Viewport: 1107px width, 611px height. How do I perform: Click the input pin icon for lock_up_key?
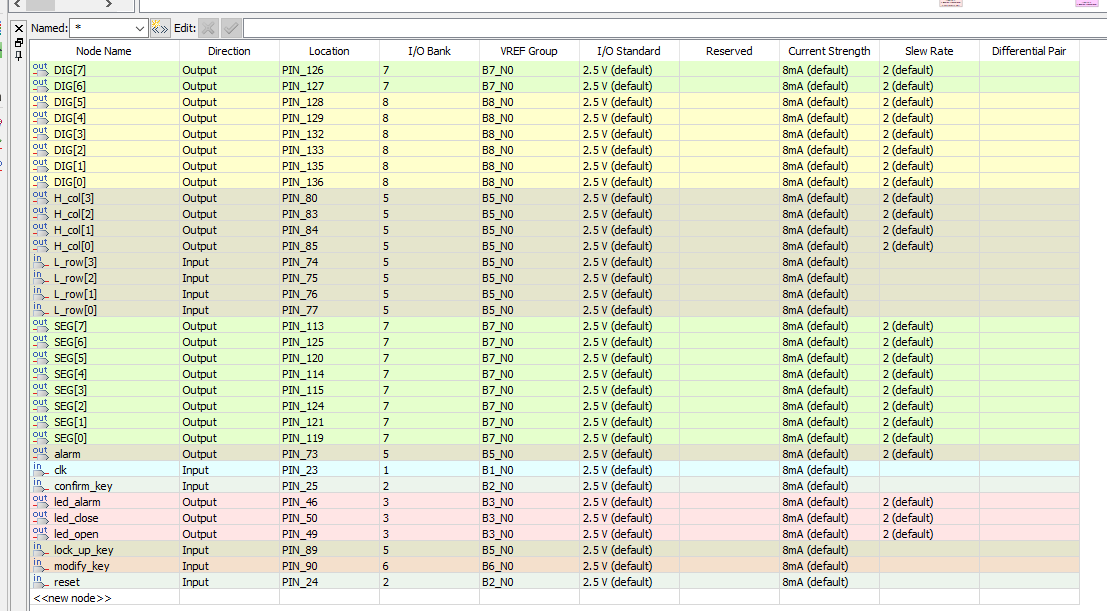pyautogui.click(x=40, y=550)
